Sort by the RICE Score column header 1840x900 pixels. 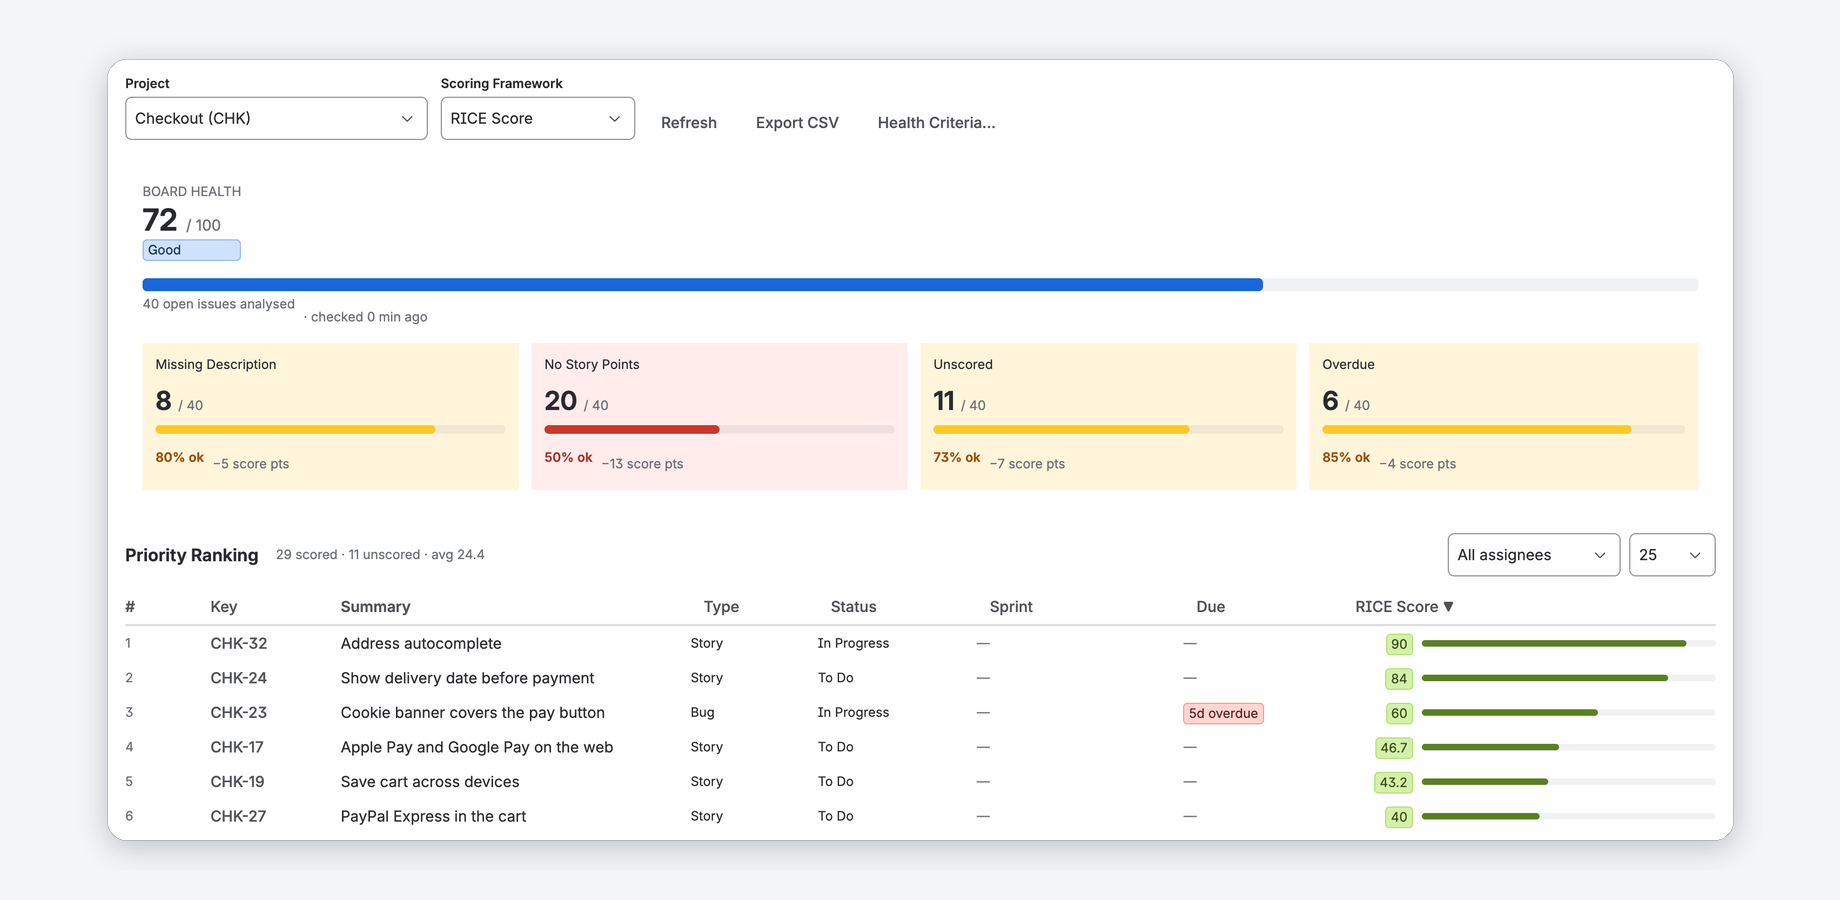coord(1404,607)
